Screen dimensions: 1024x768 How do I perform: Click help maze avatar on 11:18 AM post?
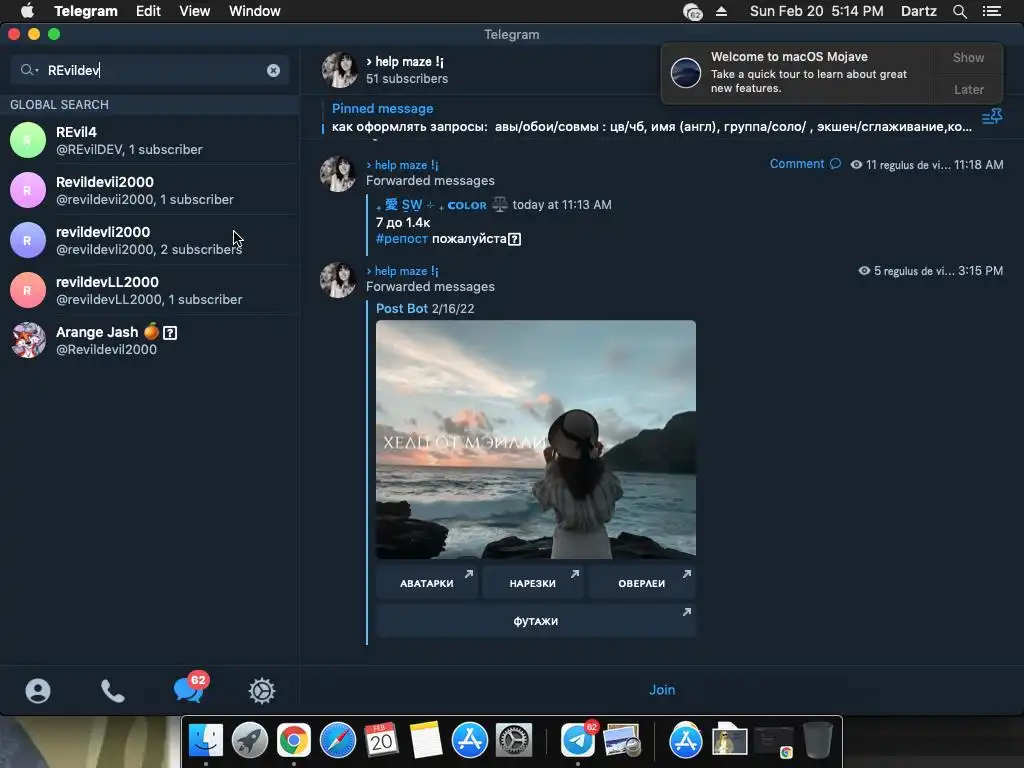coord(338,174)
